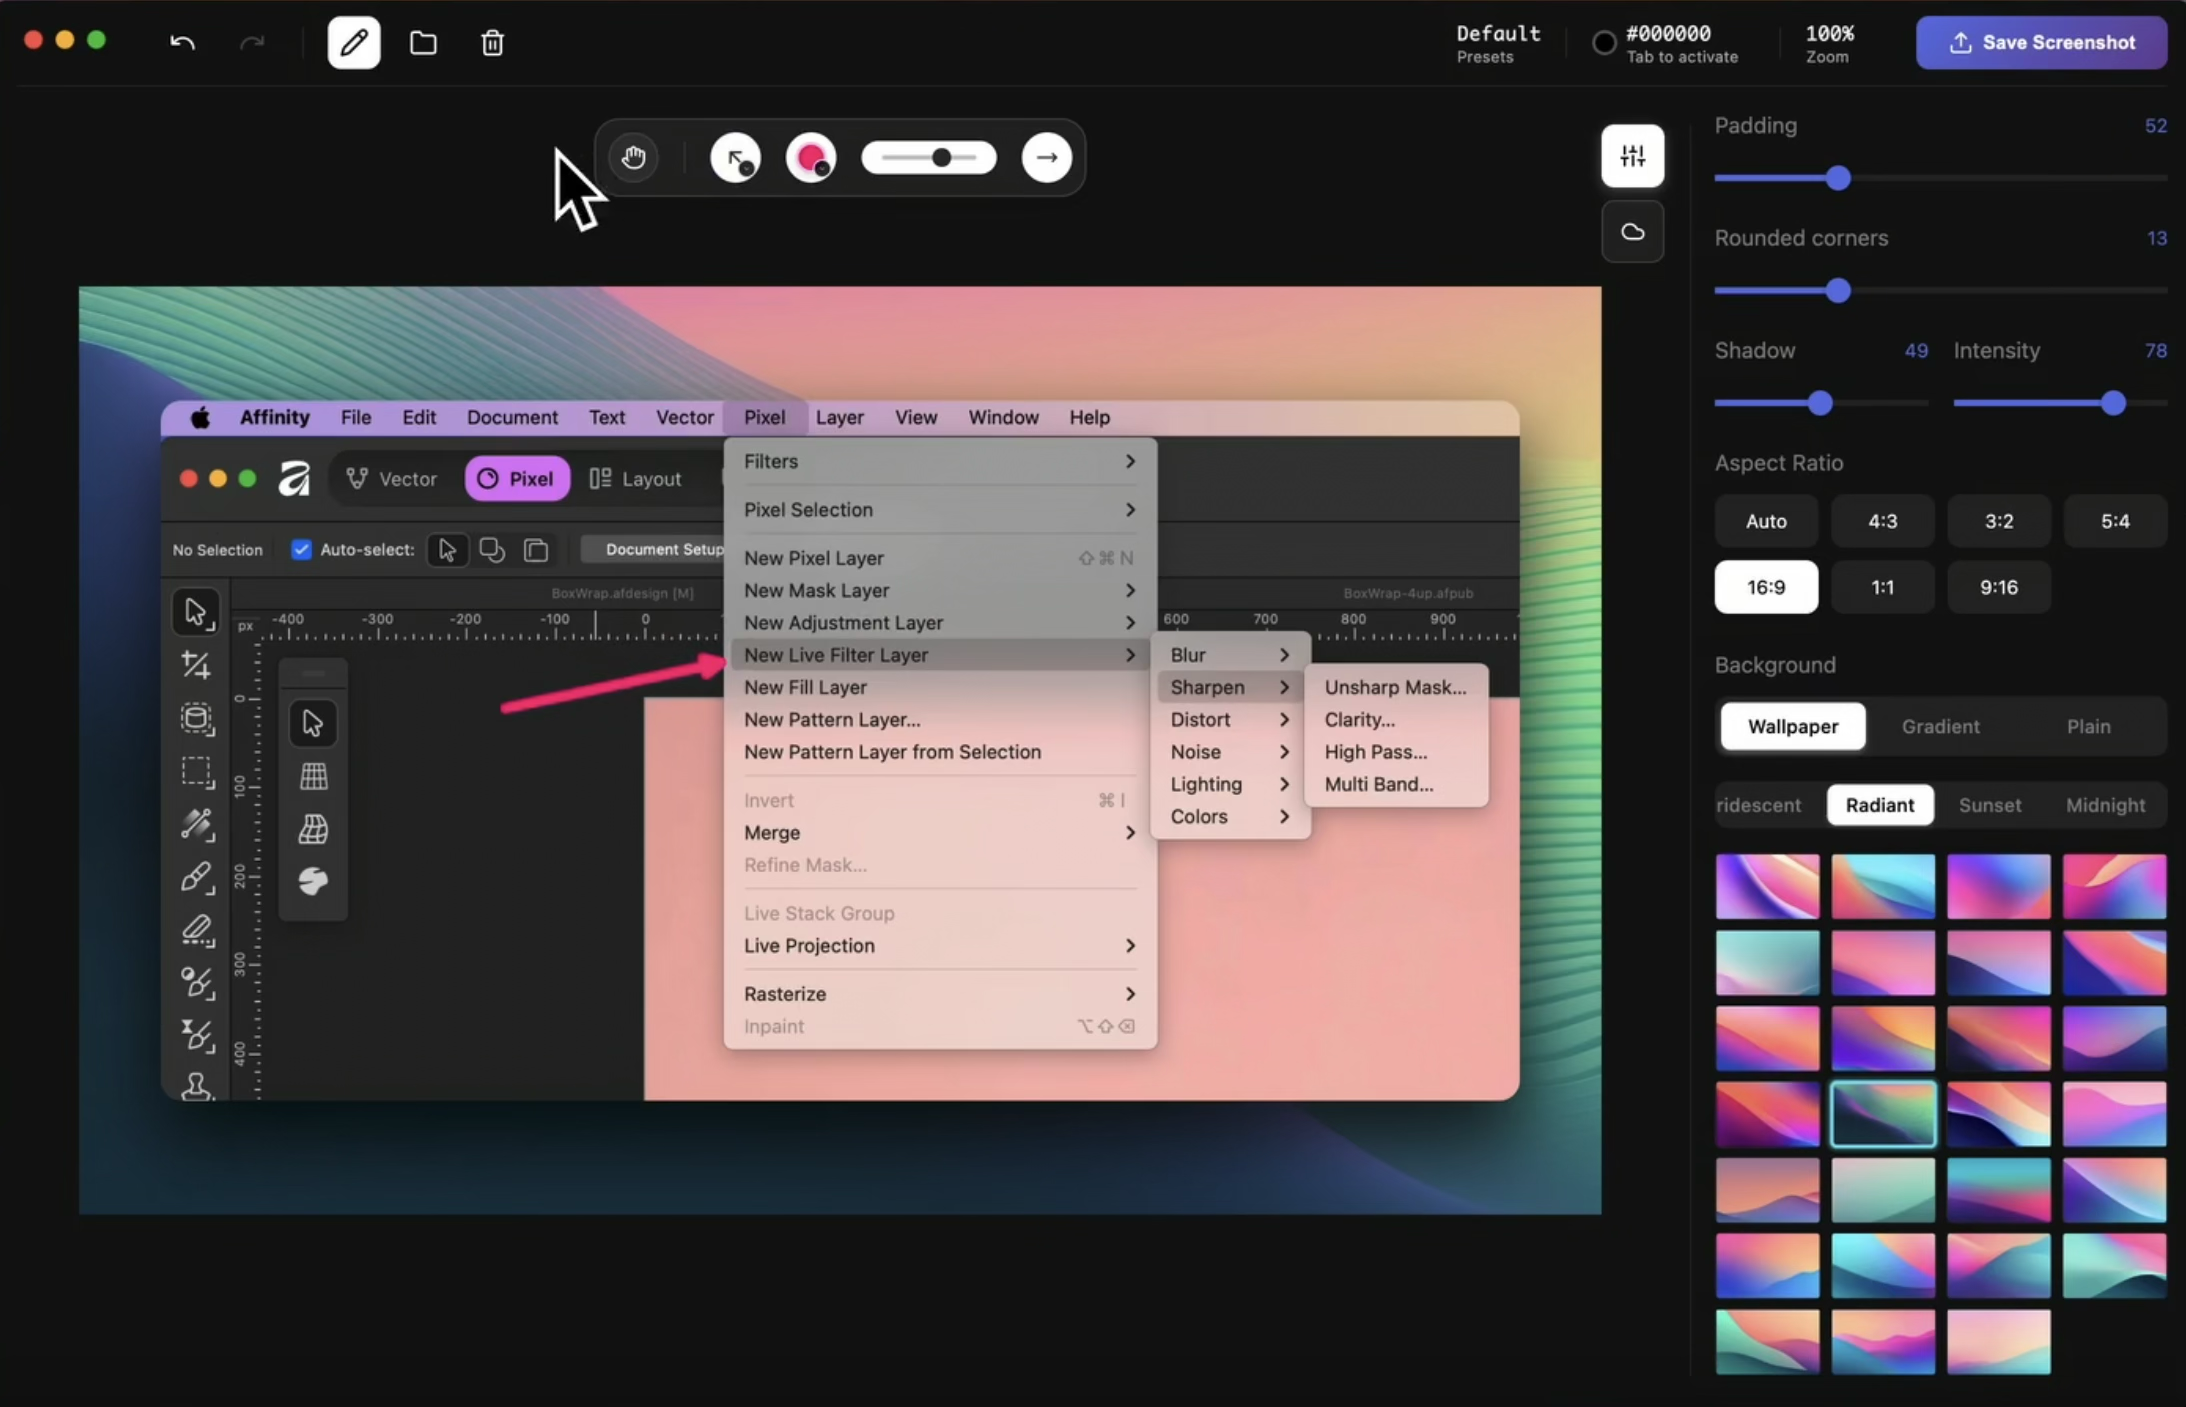
Task: Select the 16:9 aspect ratio
Action: click(1766, 587)
